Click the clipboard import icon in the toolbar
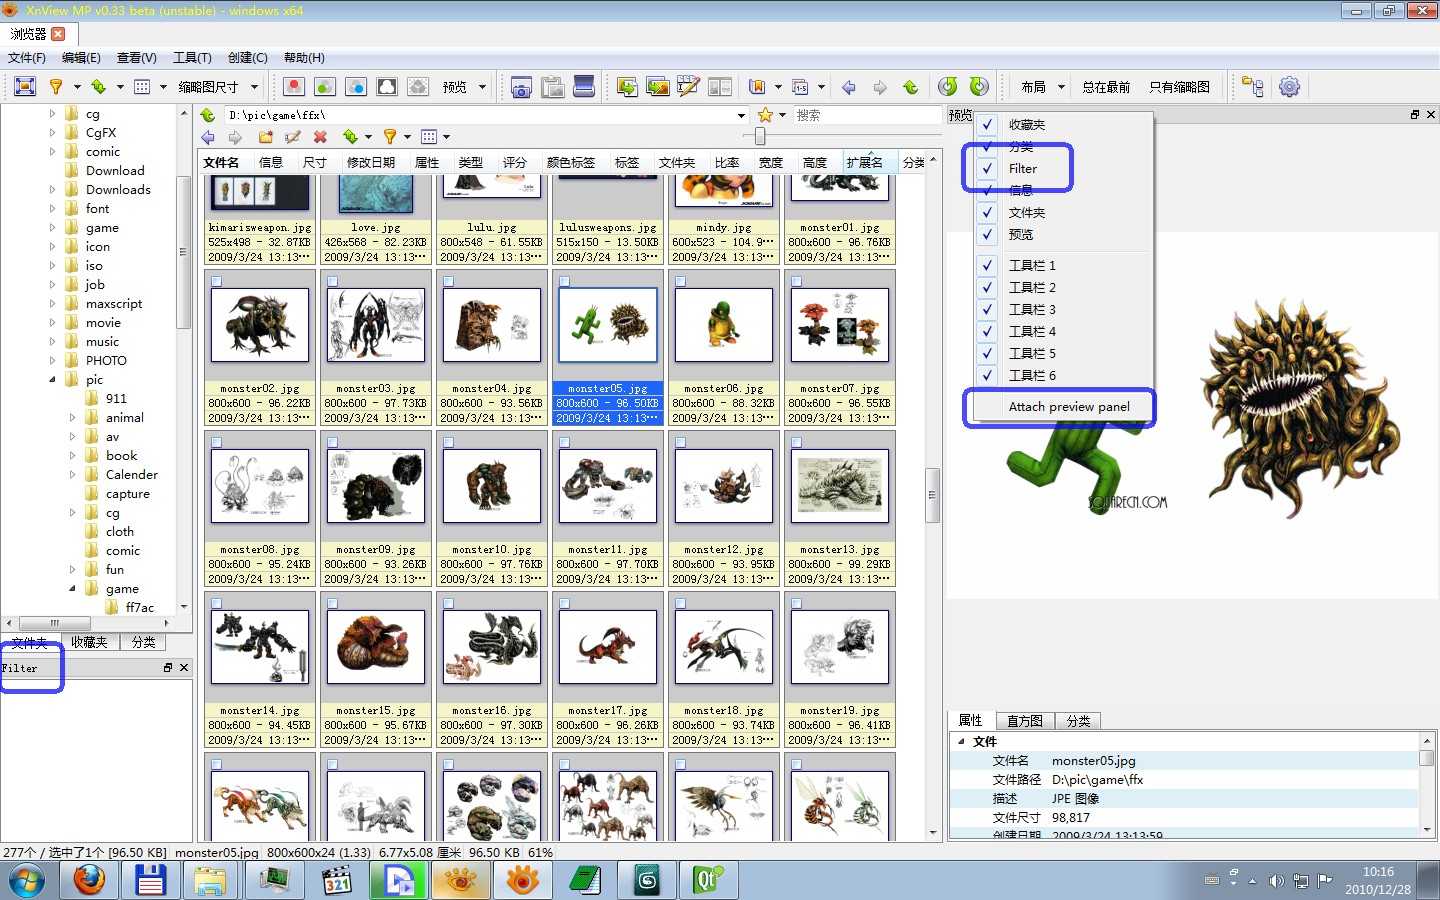Viewport: 1440px width, 900px height. click(x=553, y=87)
